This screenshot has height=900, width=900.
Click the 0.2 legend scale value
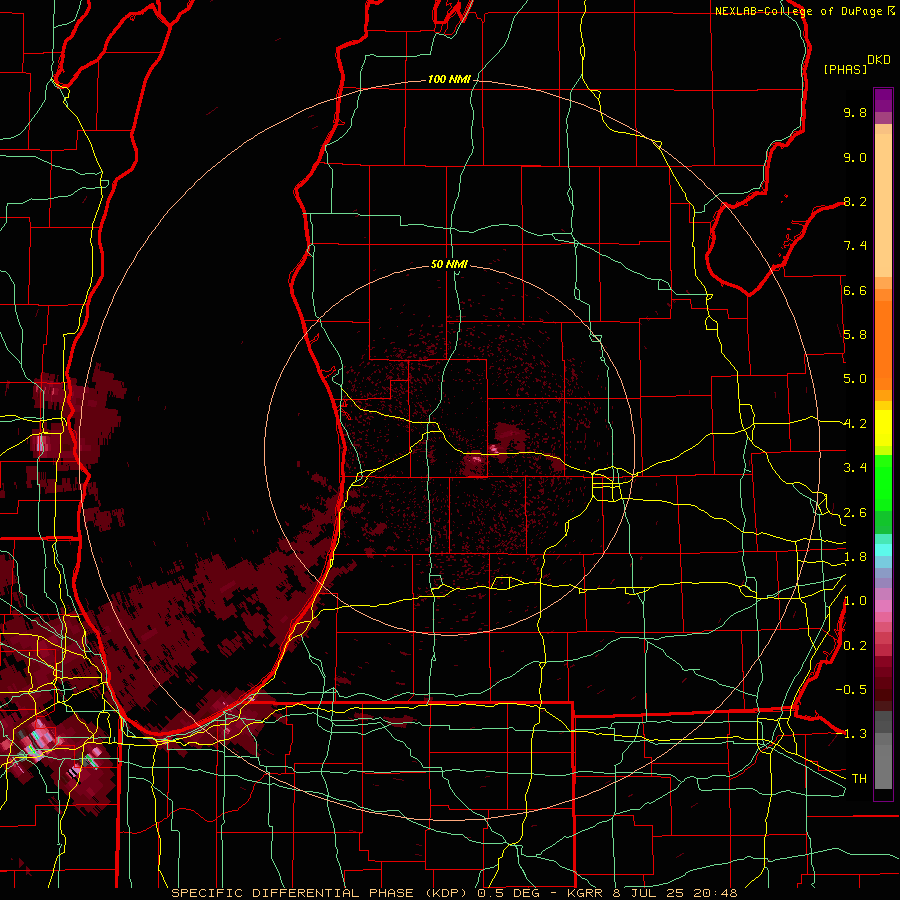click(x=855, y=646)
